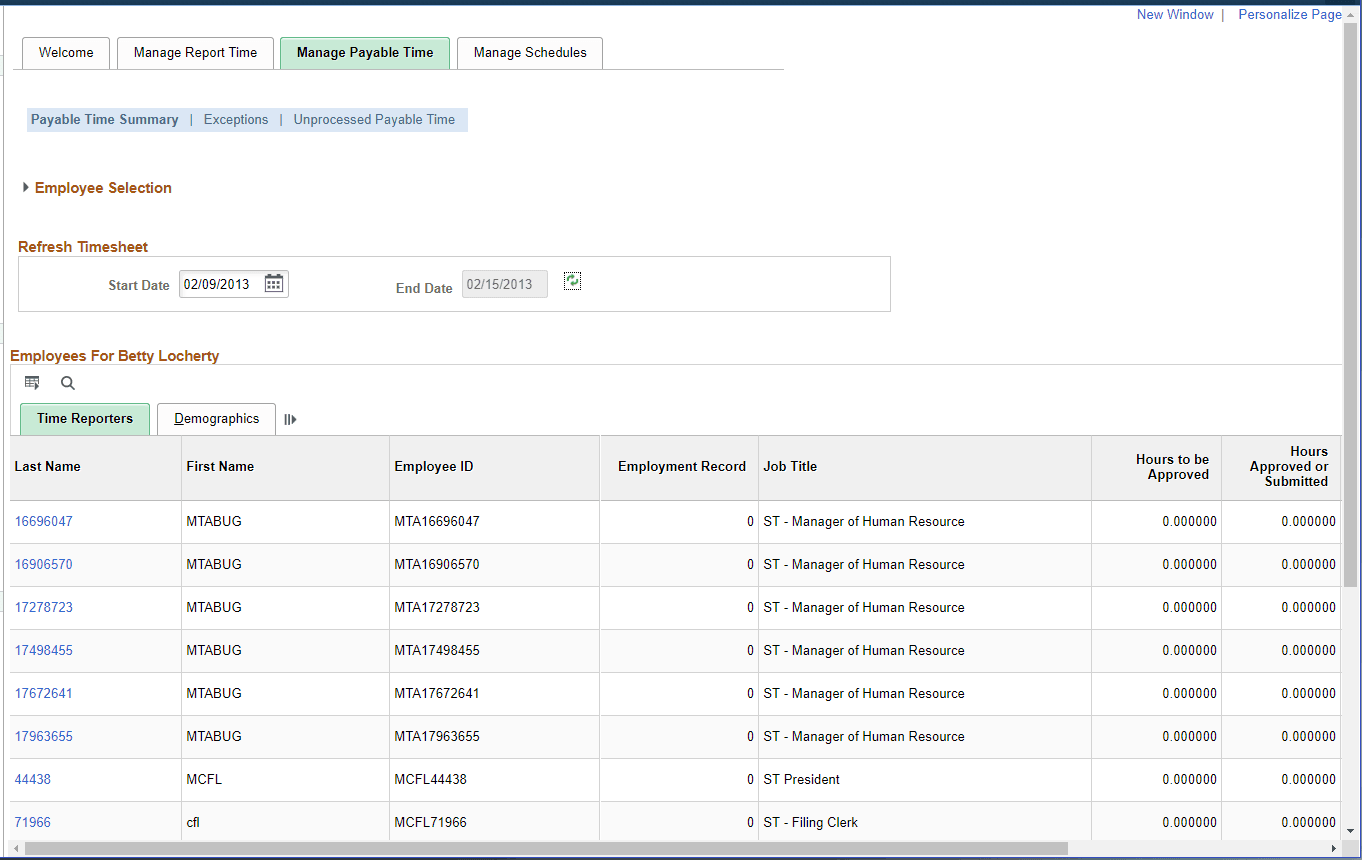Open the calendar picker for Start Date
Screen dimensions: 1362x860
(273, 283)
